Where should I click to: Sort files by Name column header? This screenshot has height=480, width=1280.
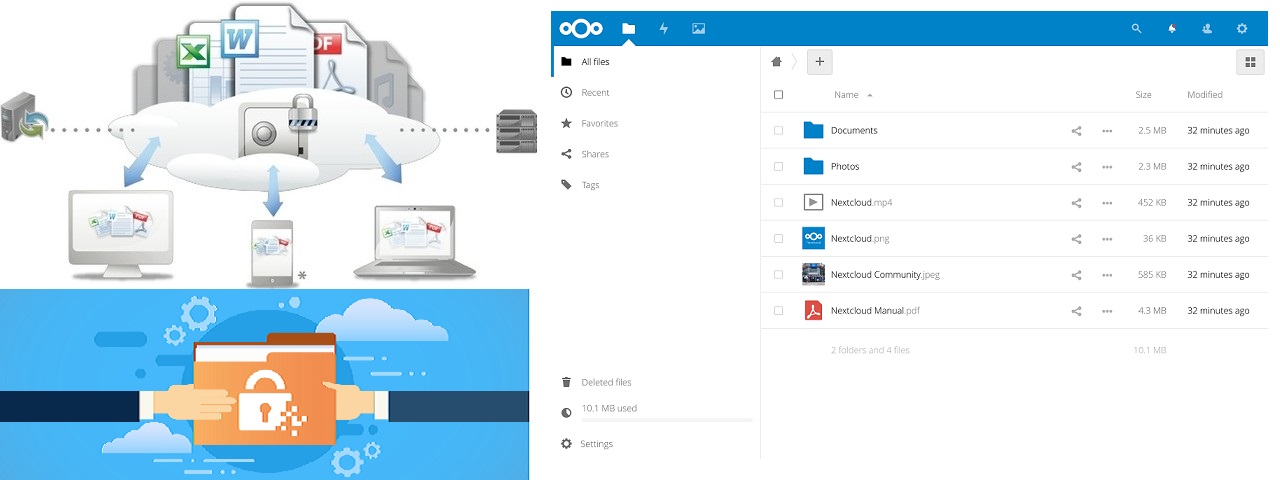tap(846, 95)
